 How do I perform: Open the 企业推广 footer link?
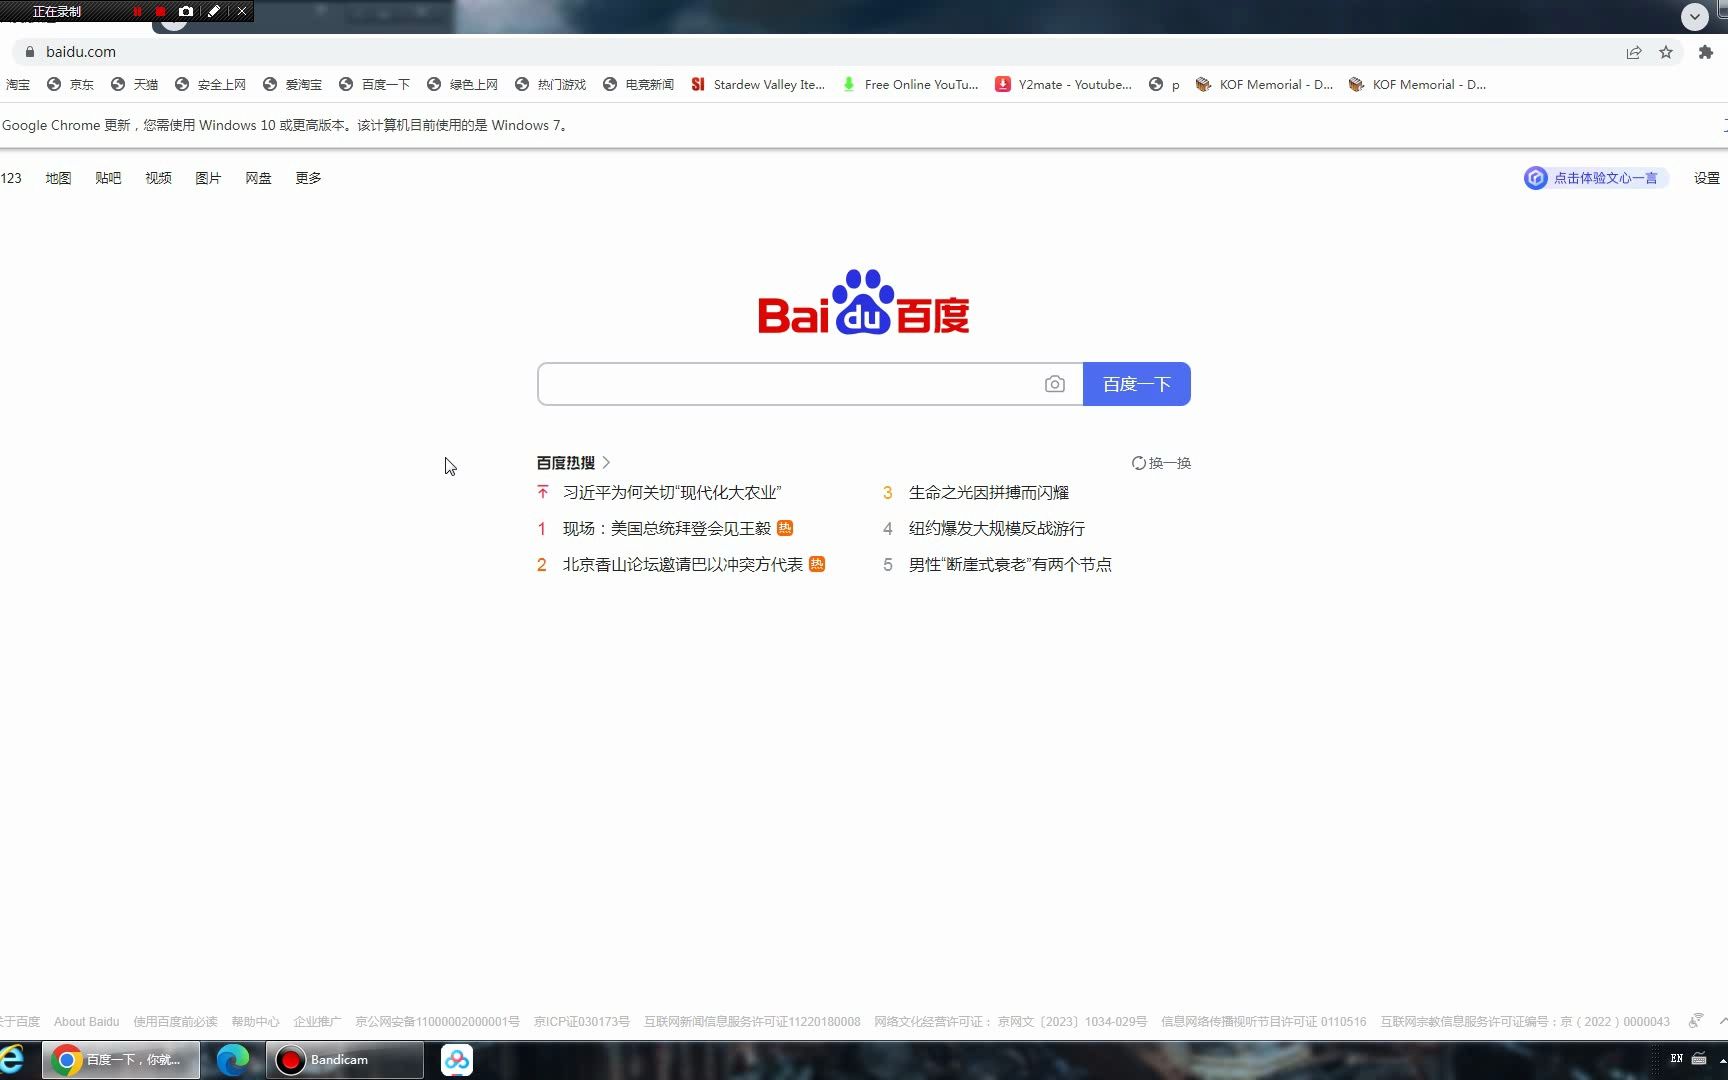317,1022
